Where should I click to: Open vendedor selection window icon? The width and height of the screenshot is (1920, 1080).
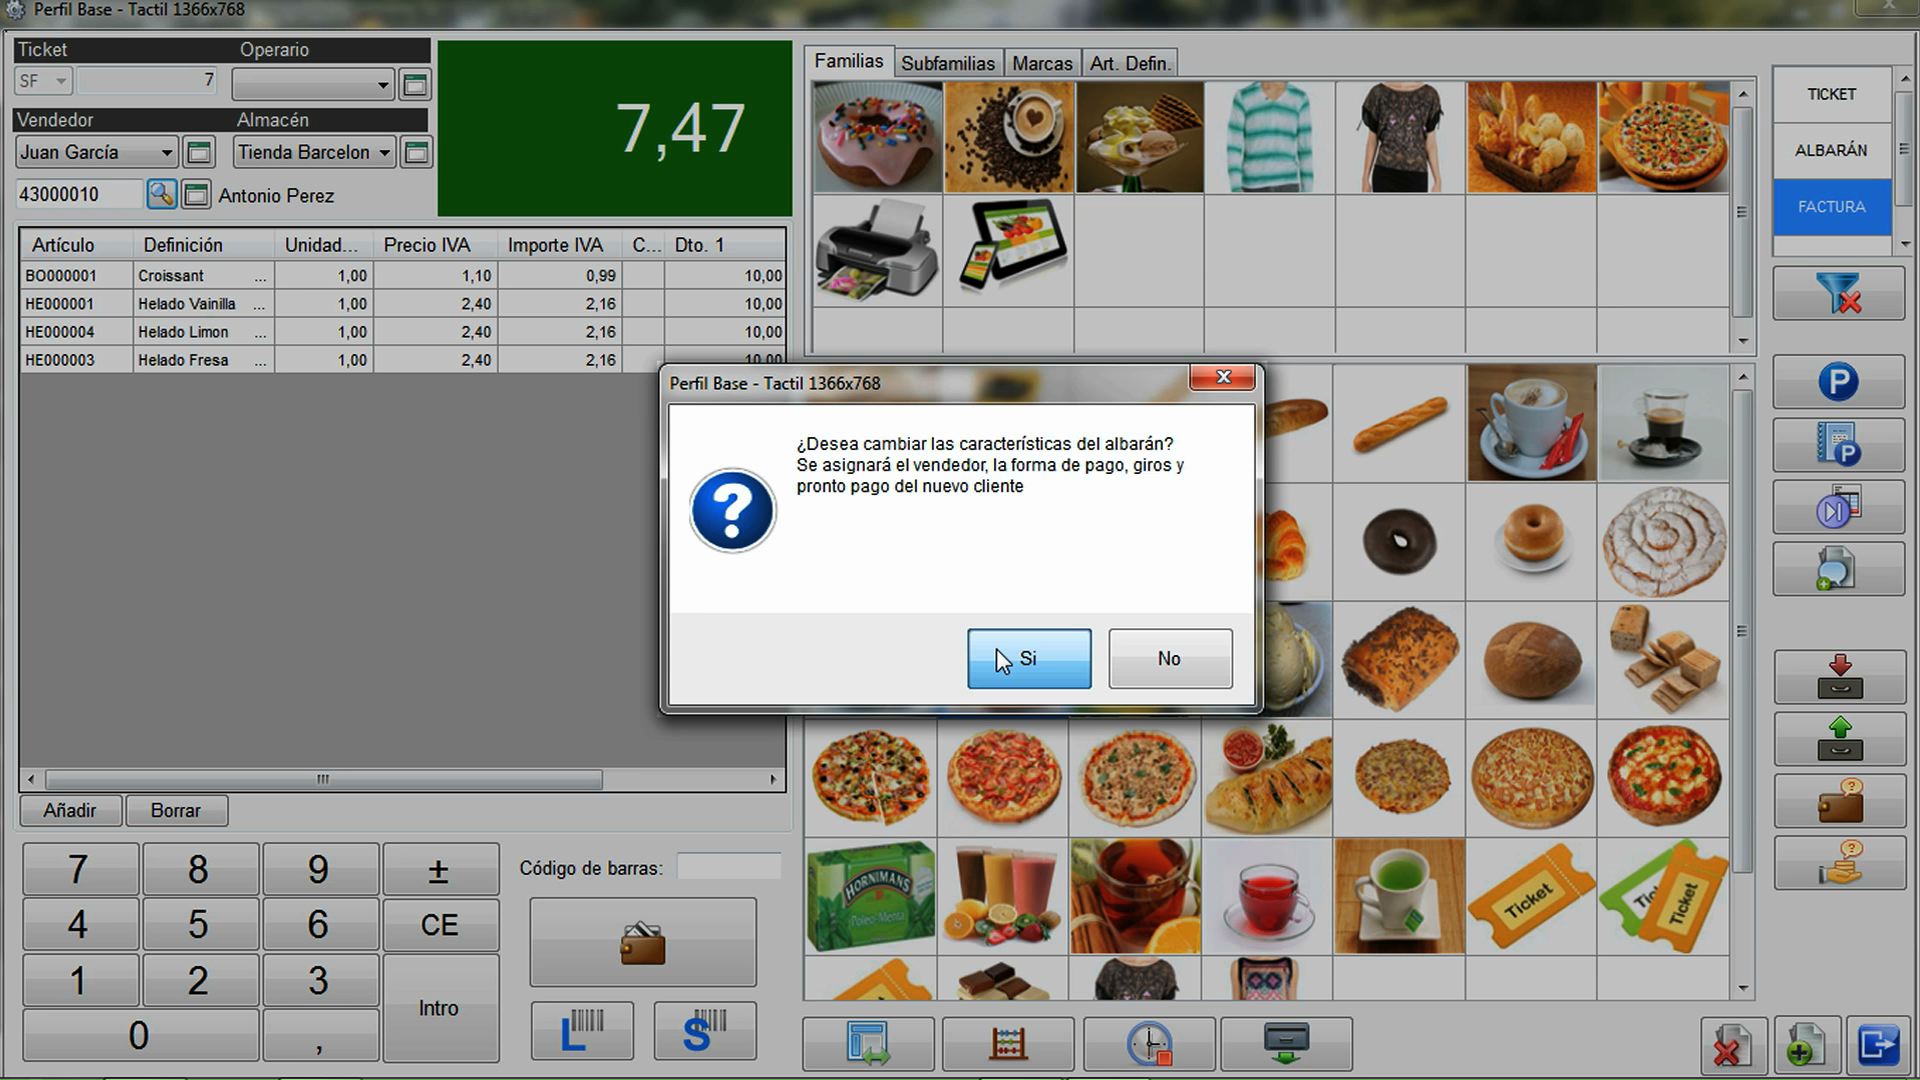[x=199, y=153]
